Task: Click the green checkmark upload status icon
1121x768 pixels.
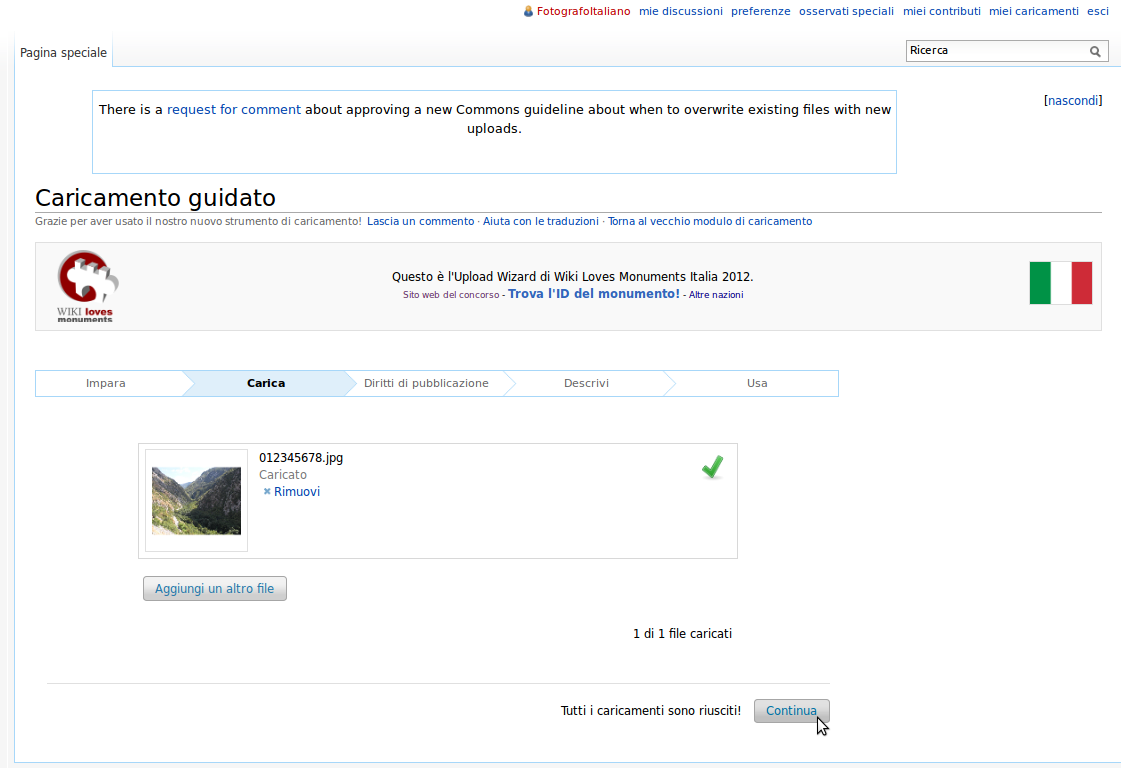Action: (712, 467)
